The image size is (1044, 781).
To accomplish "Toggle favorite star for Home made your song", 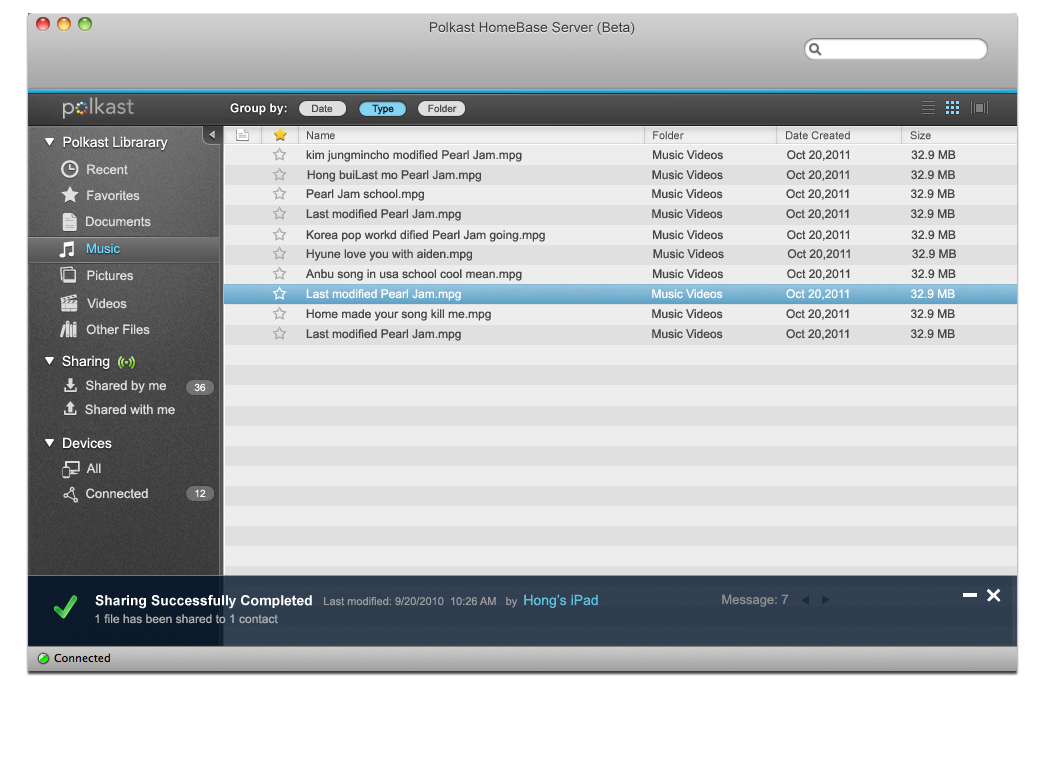I will pyautogui.click(x=280, y=314).
